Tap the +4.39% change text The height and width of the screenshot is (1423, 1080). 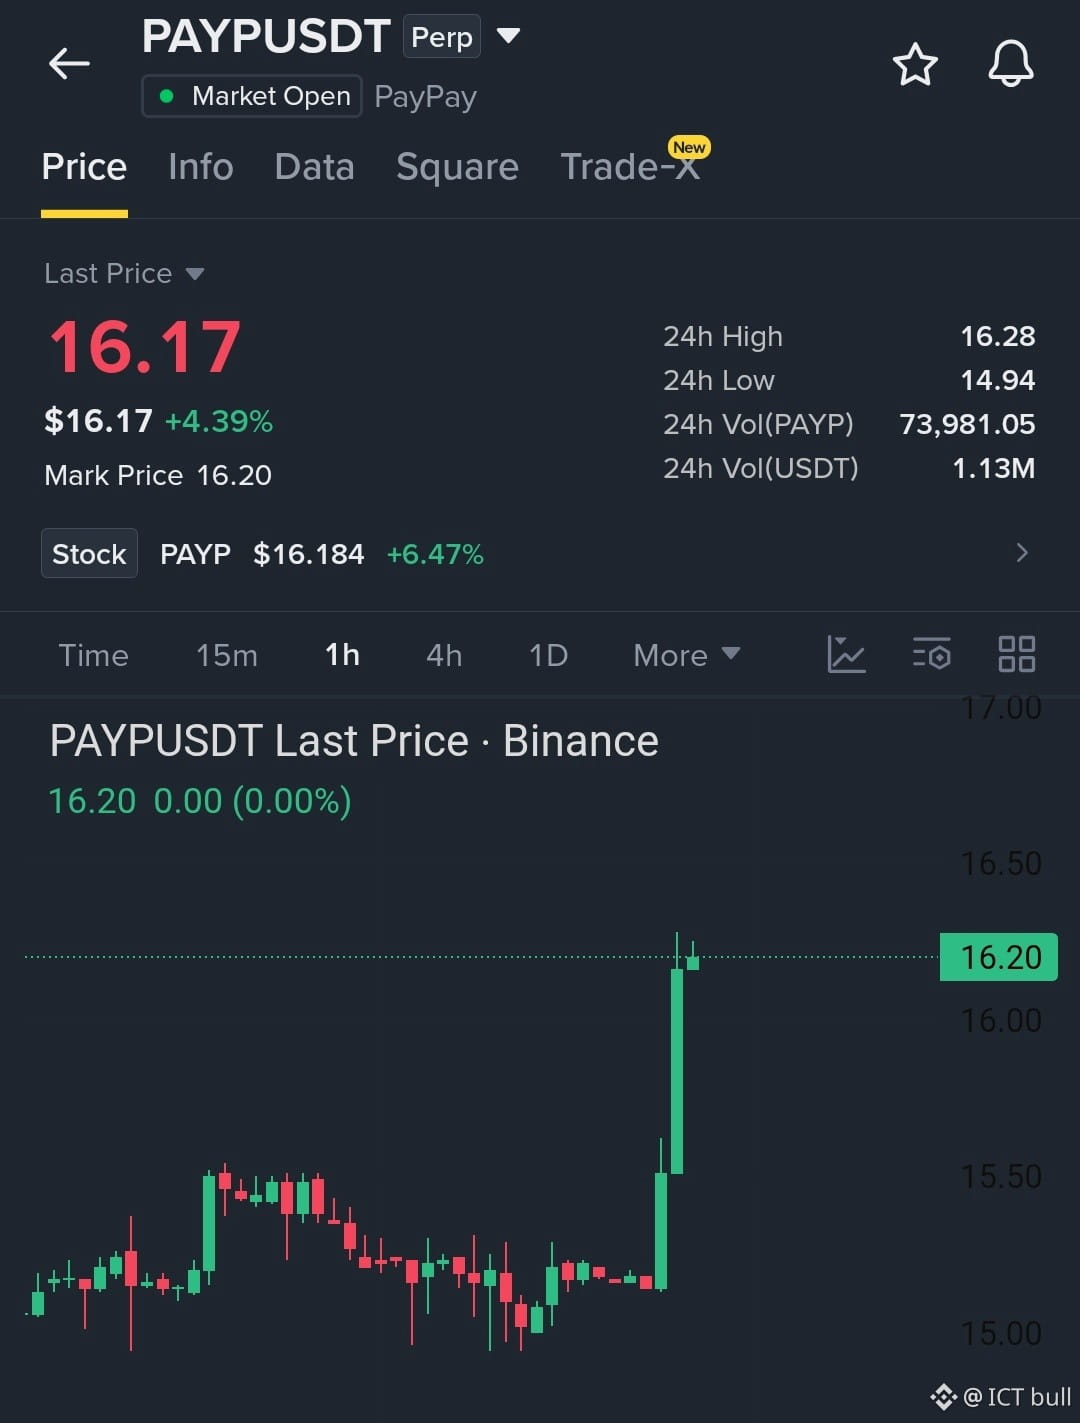[219, 421]
